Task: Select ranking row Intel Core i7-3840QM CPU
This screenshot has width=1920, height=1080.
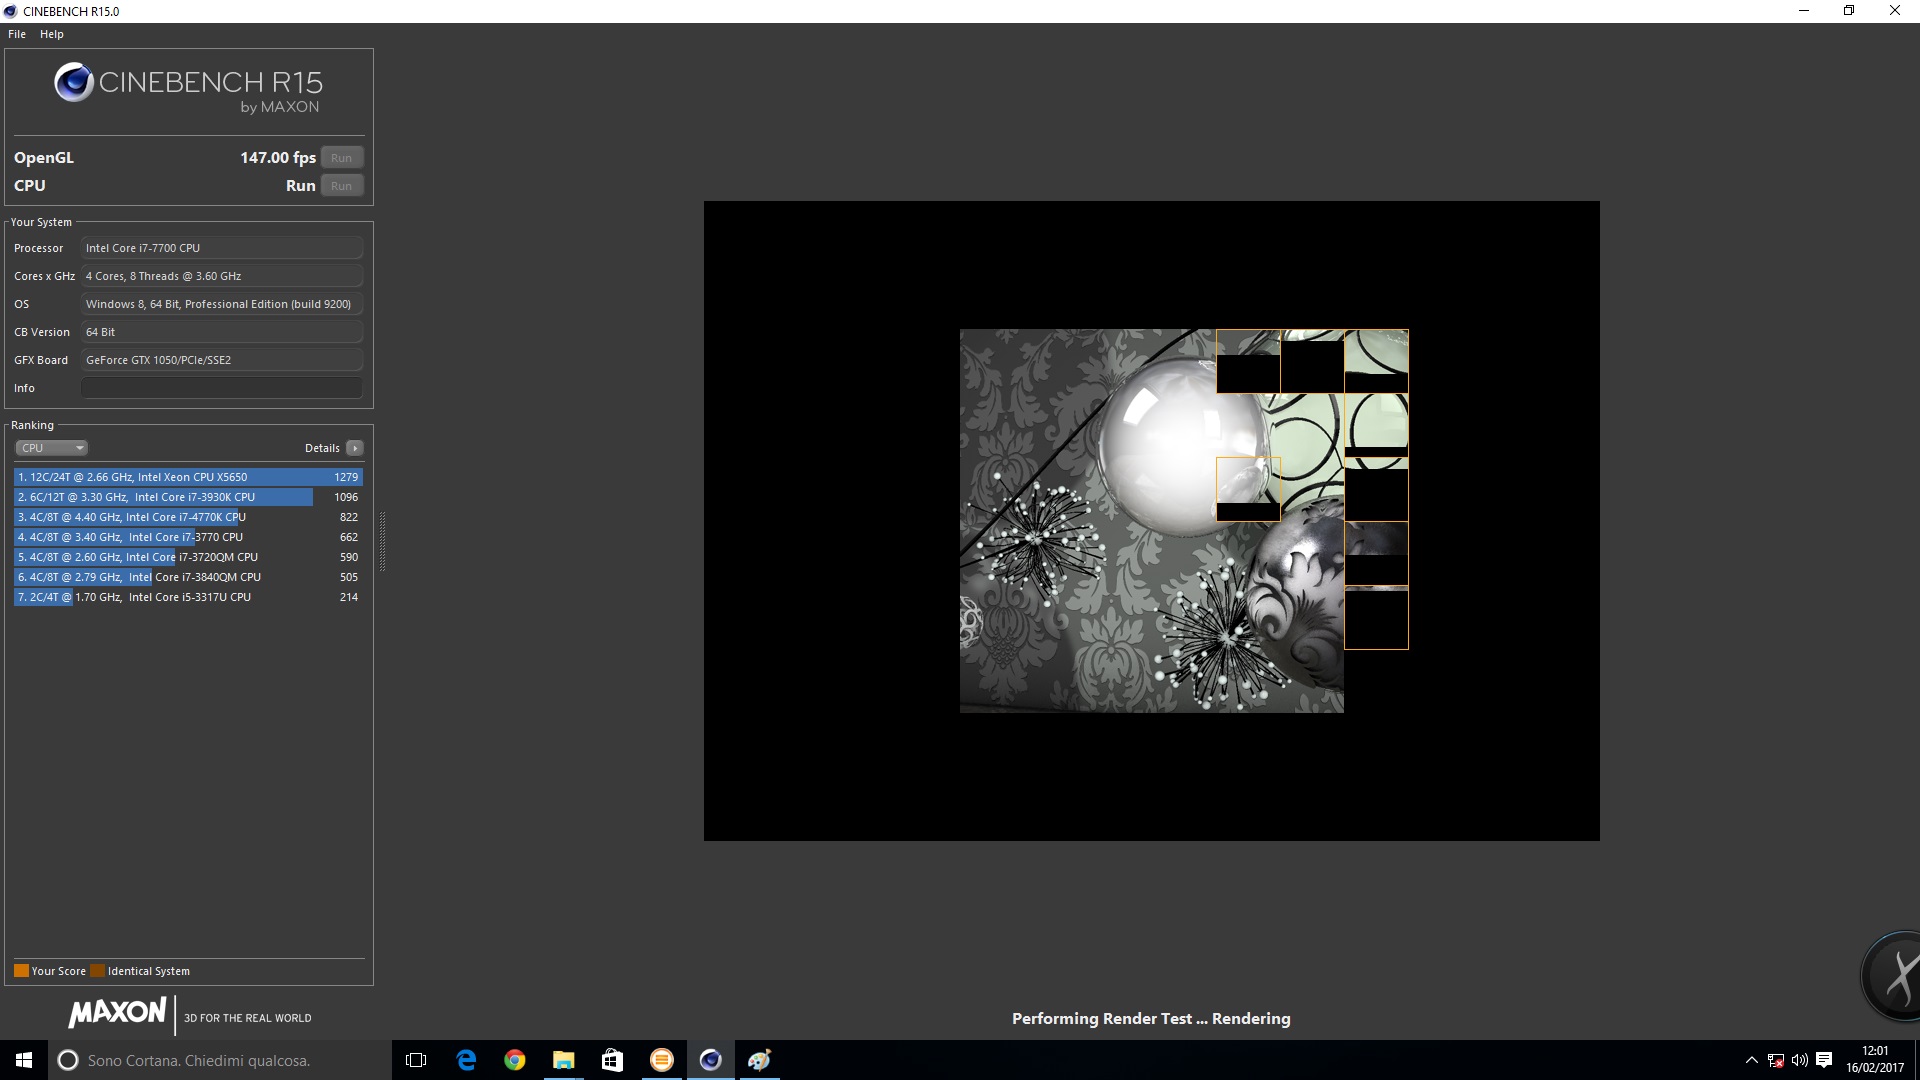Action: 188,577
